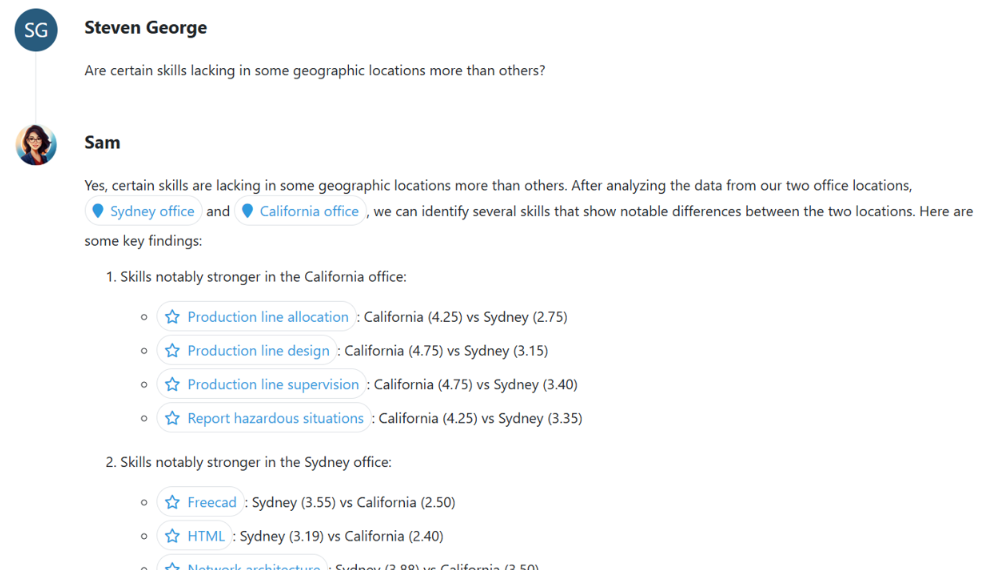Click star icon beside Freecad
Viewport: 983px width, 570px height.
coord(172,503)
